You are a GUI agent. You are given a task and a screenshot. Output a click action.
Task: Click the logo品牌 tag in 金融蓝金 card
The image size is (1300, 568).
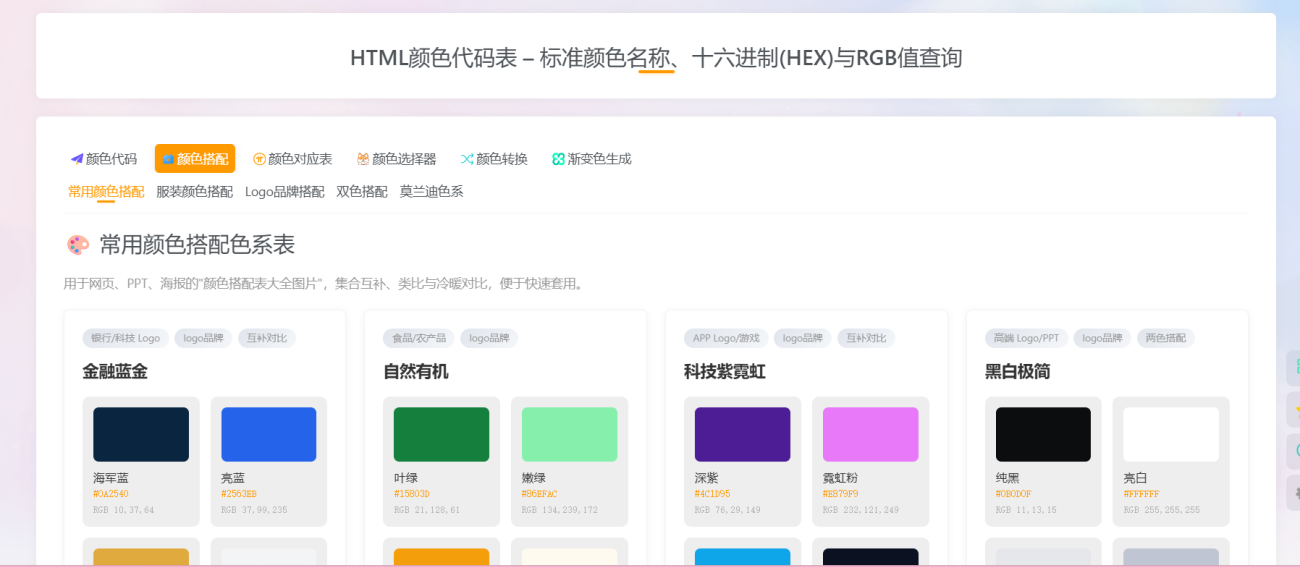(203, 338)
